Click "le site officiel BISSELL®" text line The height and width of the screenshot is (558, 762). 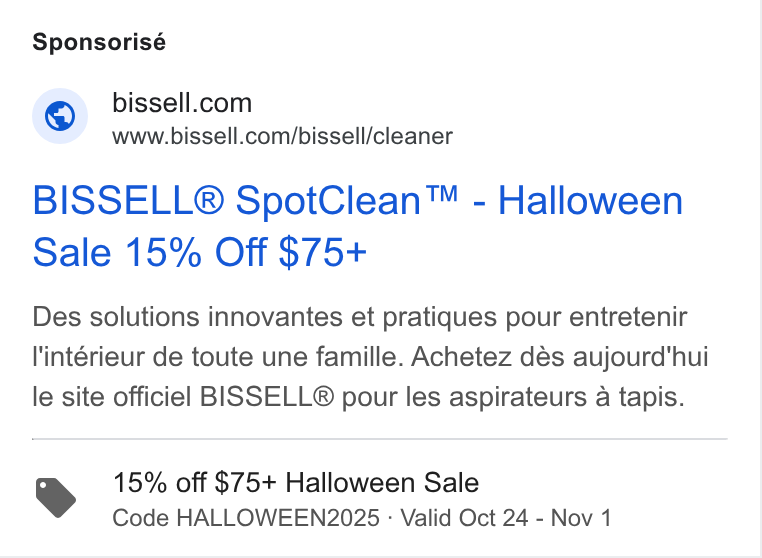click(183, 397)
